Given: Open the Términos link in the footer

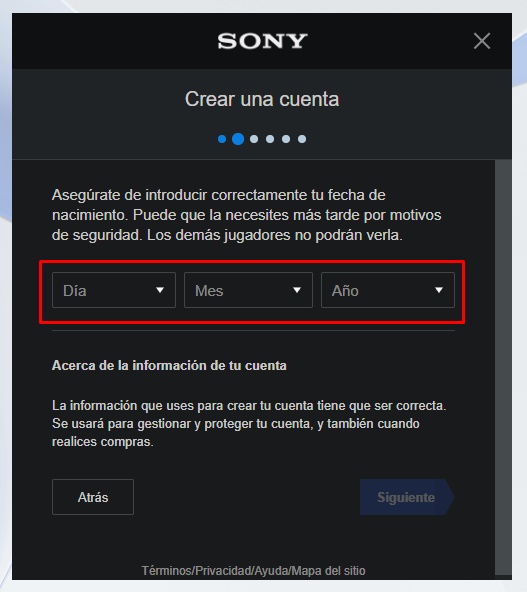Looking at the screenshot, I should [x=167, y=570].
